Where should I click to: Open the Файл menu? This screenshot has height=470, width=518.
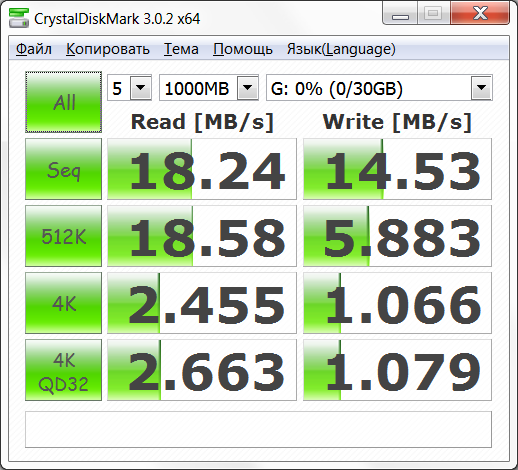34,49
